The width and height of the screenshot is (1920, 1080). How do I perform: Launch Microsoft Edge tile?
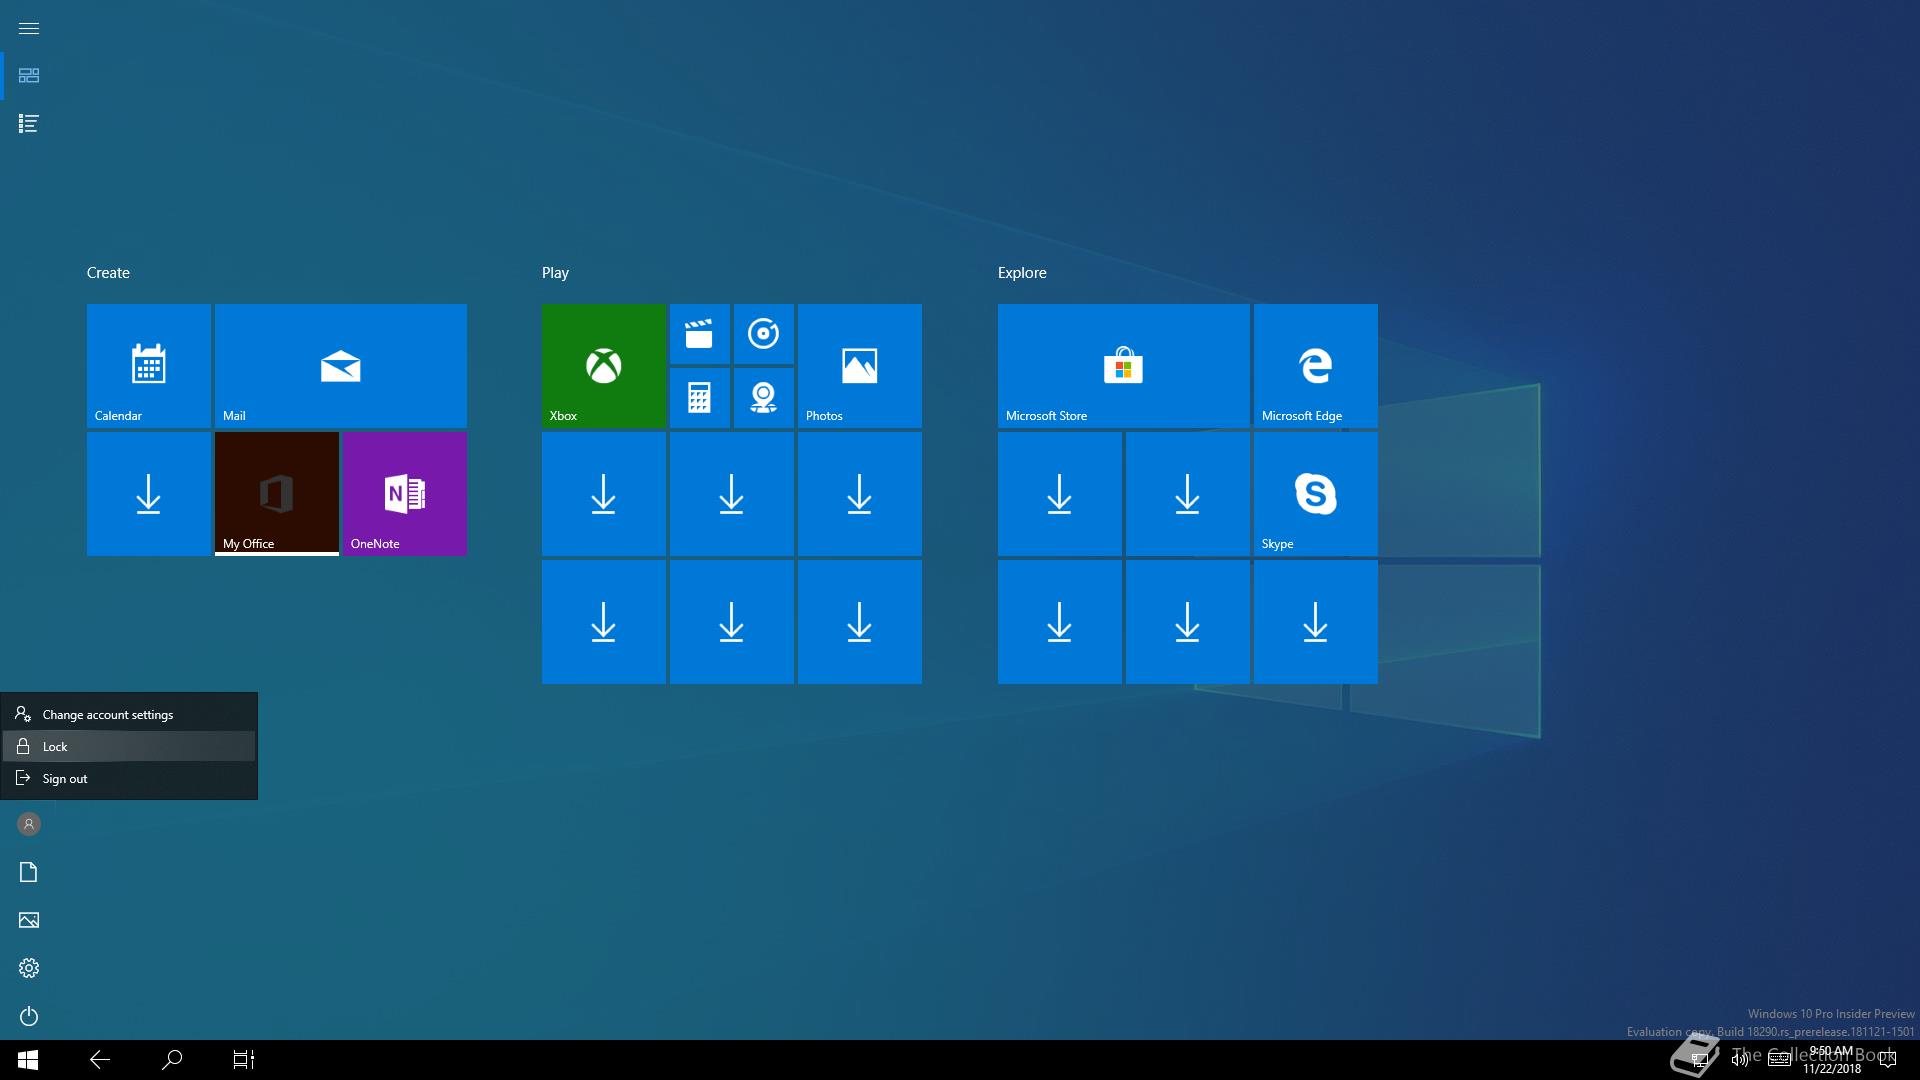click(x=1316, y=366)
